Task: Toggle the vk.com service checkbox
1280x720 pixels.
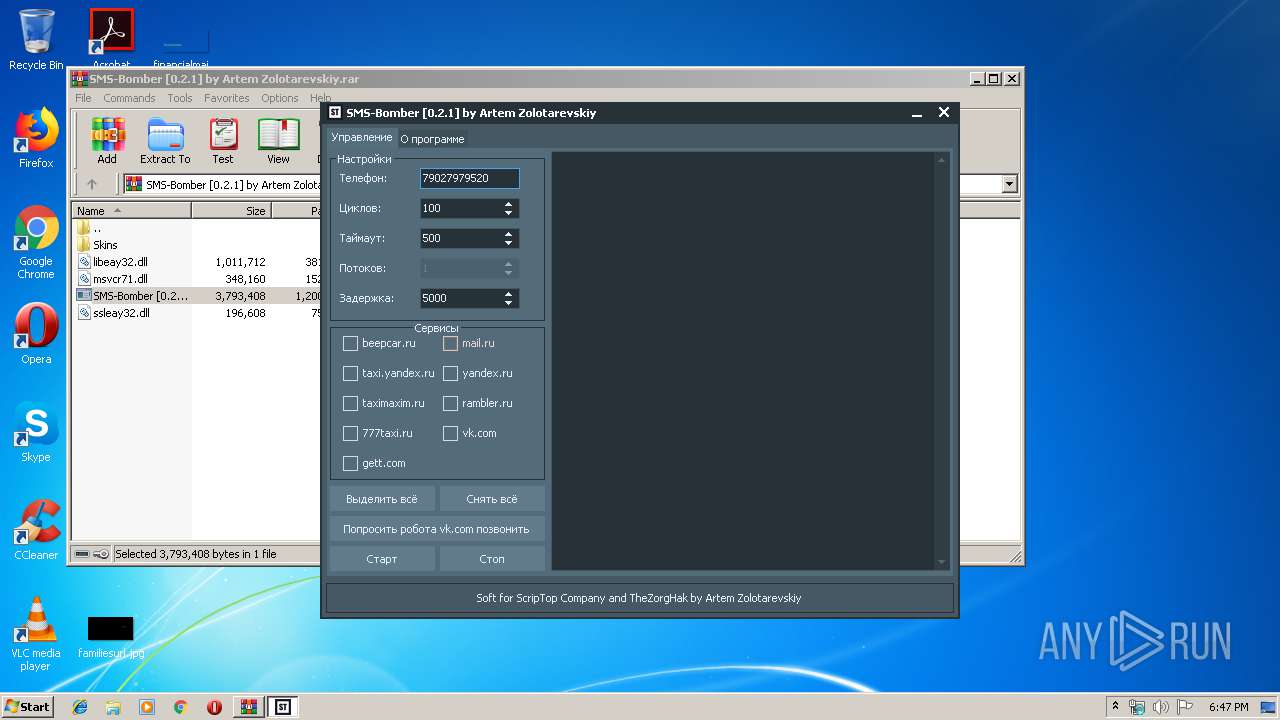Action: tap(450, 433)
